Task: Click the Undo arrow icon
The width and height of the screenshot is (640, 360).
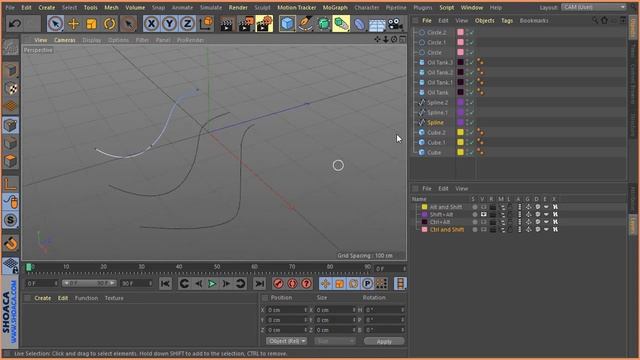Action: (x=15, y=24)
